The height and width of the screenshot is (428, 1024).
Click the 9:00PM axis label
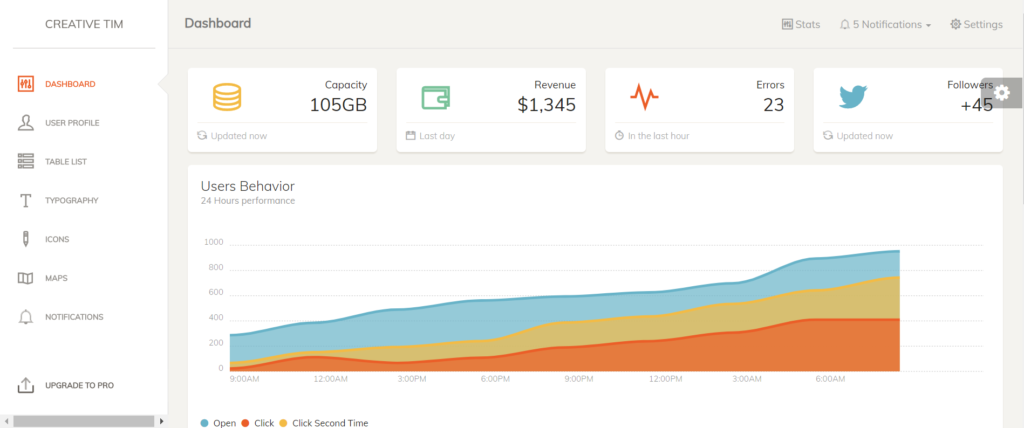click(579, 379)
